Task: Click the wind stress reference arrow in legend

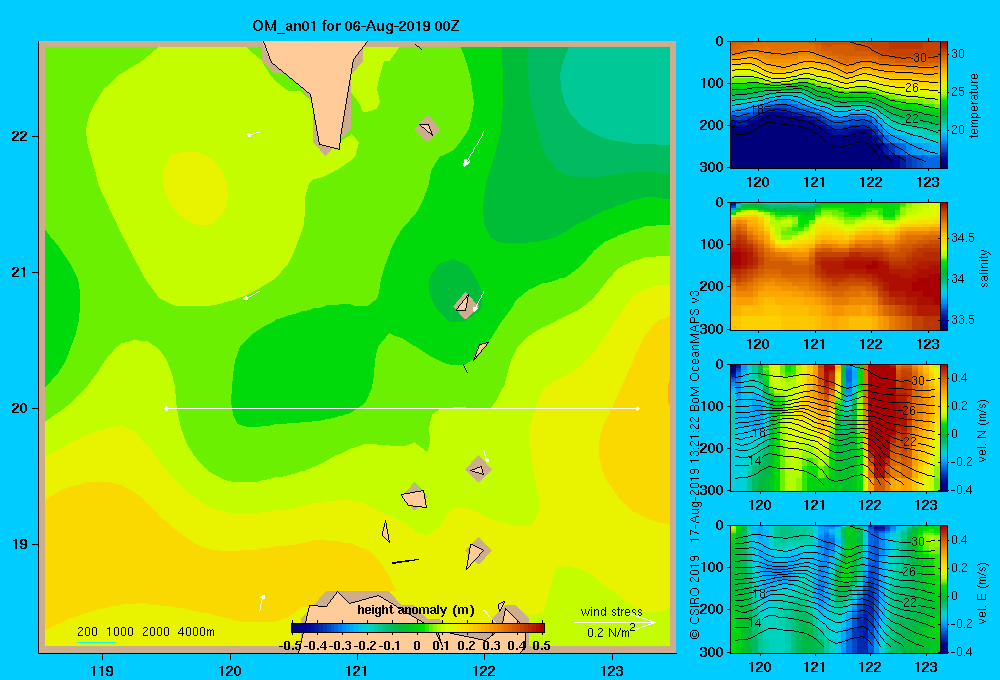Action: coord(615,623)
